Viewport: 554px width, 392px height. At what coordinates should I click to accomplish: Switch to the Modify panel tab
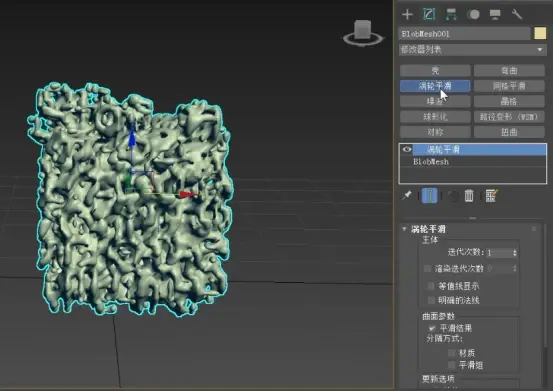(x=429, y=14)
